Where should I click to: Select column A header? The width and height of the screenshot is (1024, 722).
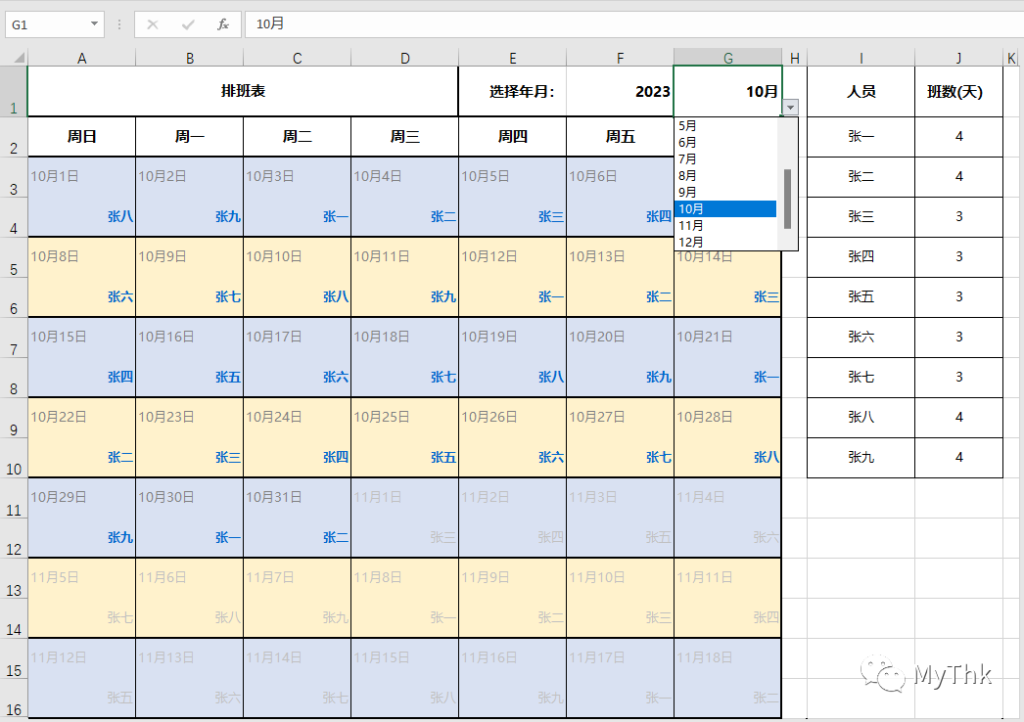(x=81, y=59)
